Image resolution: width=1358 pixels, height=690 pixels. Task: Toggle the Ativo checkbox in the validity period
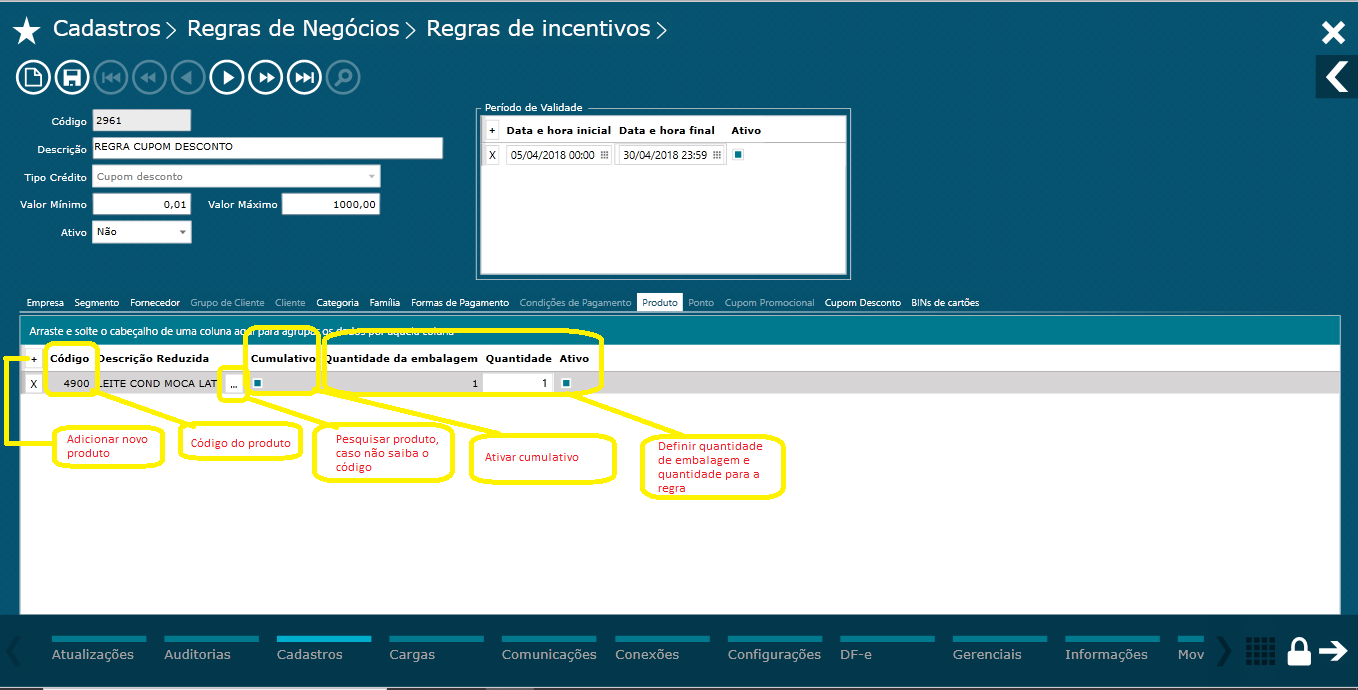coord(738,154)
